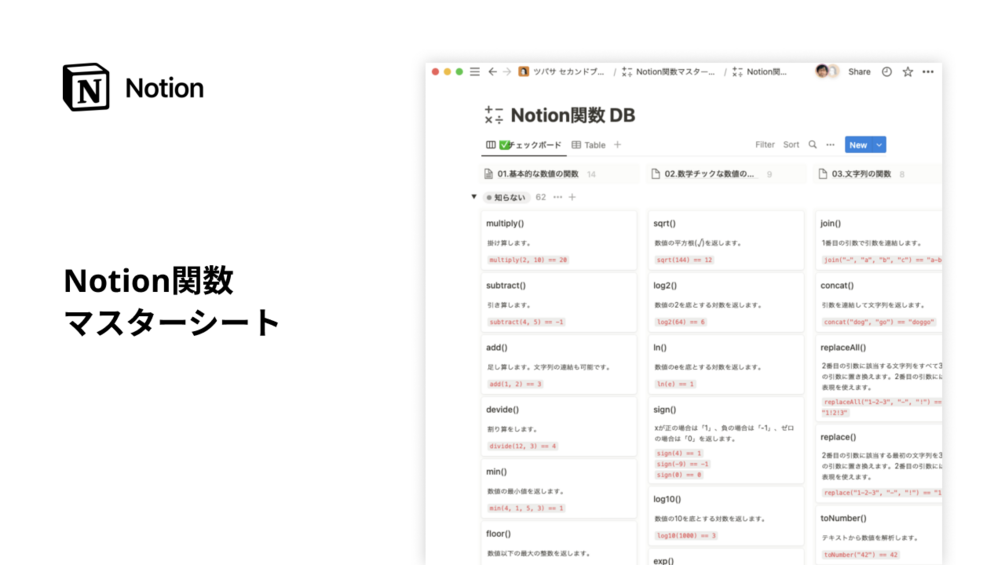This screenshot has width=1005, height=565.
Task: Open the concat() card
Action: (879, 303)
